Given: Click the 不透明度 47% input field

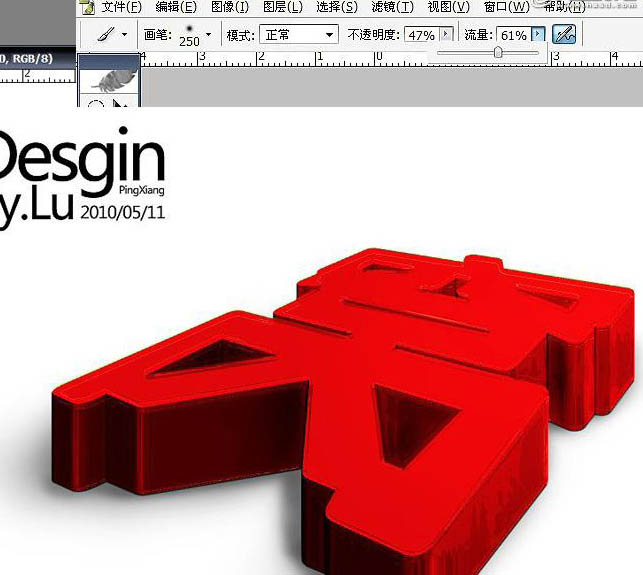Looking at the screenshot, I should click(x=420, y=35).
